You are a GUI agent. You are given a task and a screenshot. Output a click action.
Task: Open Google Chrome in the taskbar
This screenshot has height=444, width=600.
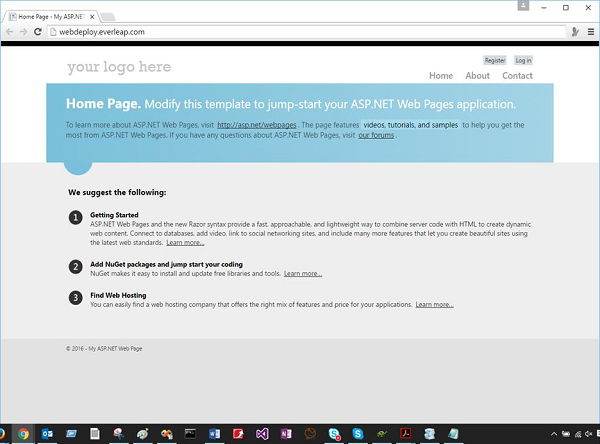[x=23, y=434]
